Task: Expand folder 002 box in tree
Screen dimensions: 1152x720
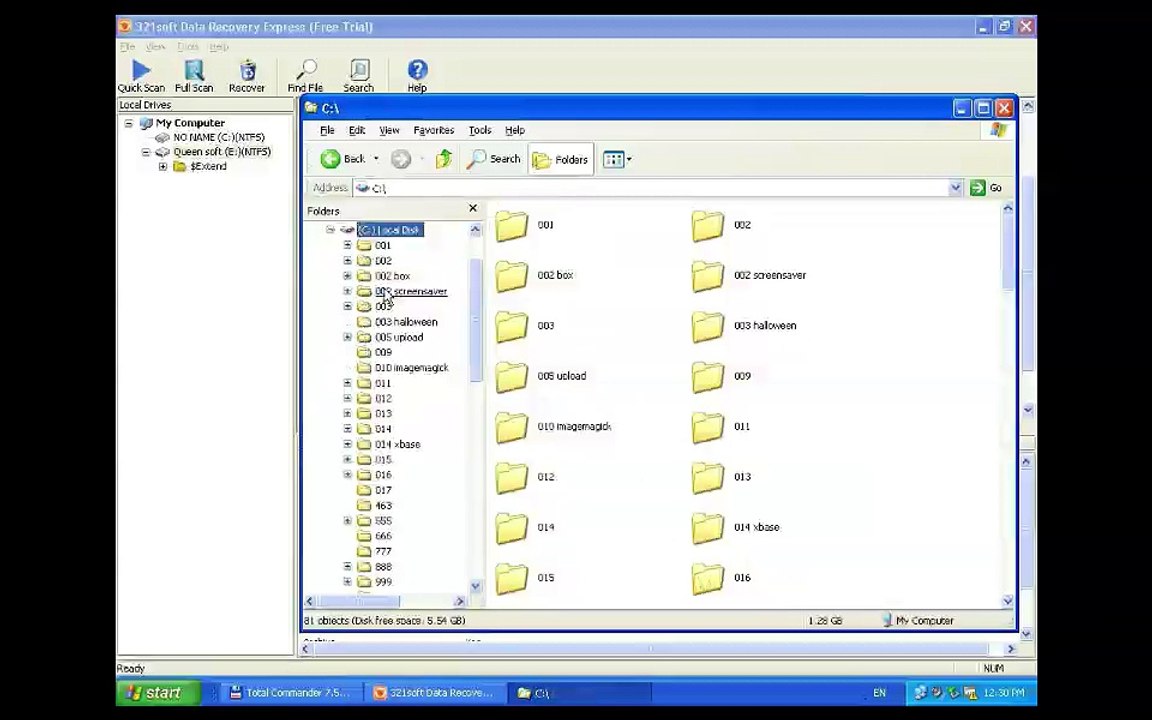Action: [348, 276]
